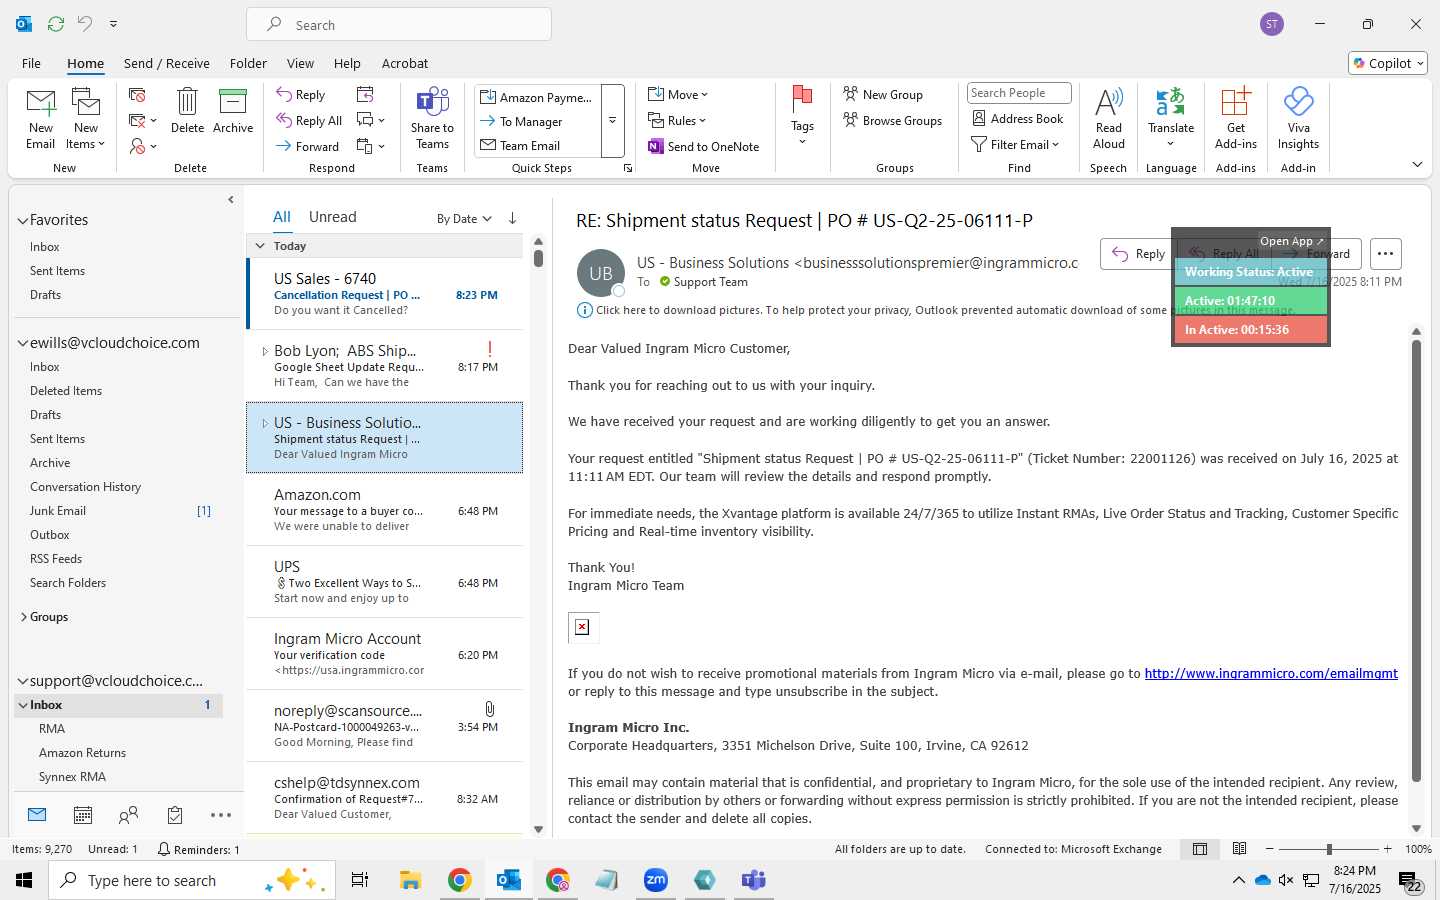Click the Mail icon in navigation bar
The height and width of the screenshot is (900, 1440).
tap(37, 815)
